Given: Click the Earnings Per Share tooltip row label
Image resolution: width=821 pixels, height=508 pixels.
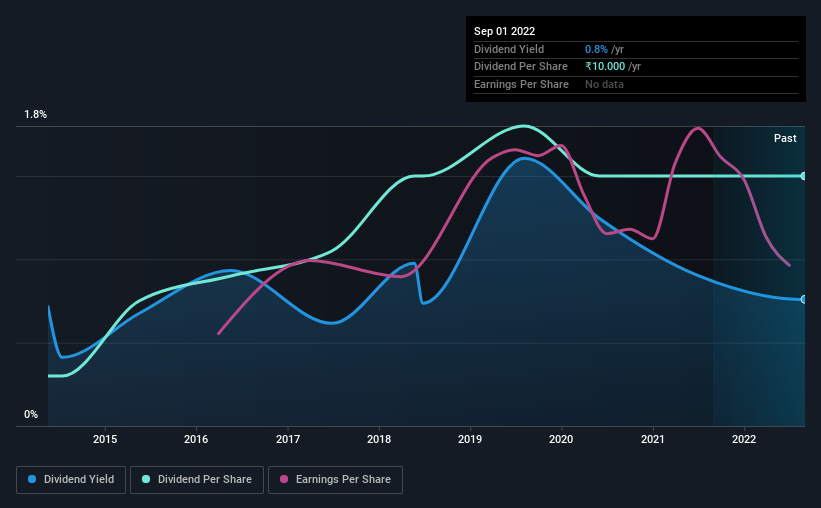Looking at the screenshot, I should (x=521, y=84).
